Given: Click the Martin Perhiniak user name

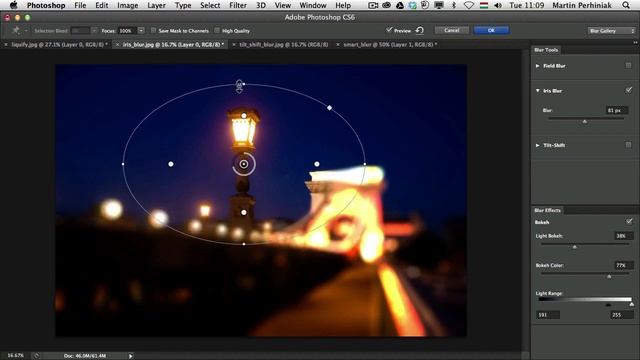Looking at the screenshot, I should pos(582,5).
